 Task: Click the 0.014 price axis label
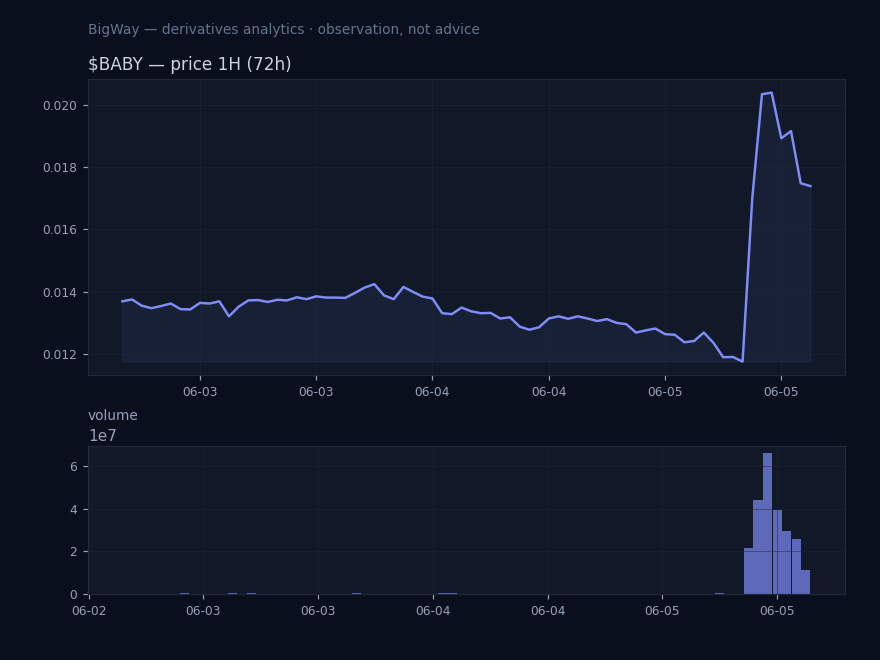coord(59,292)
